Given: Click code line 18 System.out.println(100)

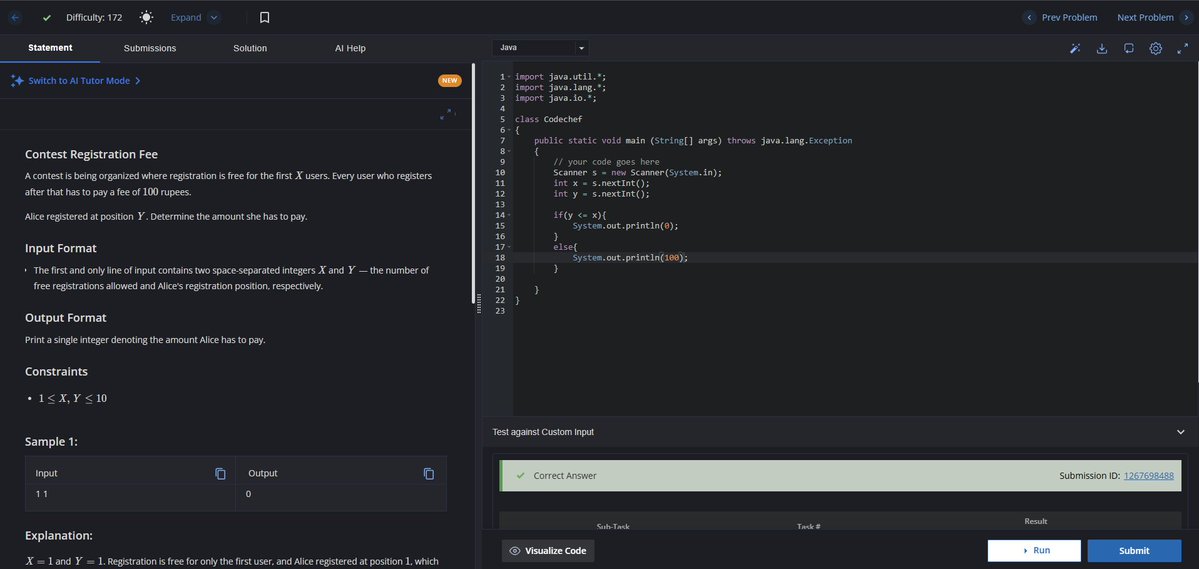Looking at the screenshot, I should (630, 258).
